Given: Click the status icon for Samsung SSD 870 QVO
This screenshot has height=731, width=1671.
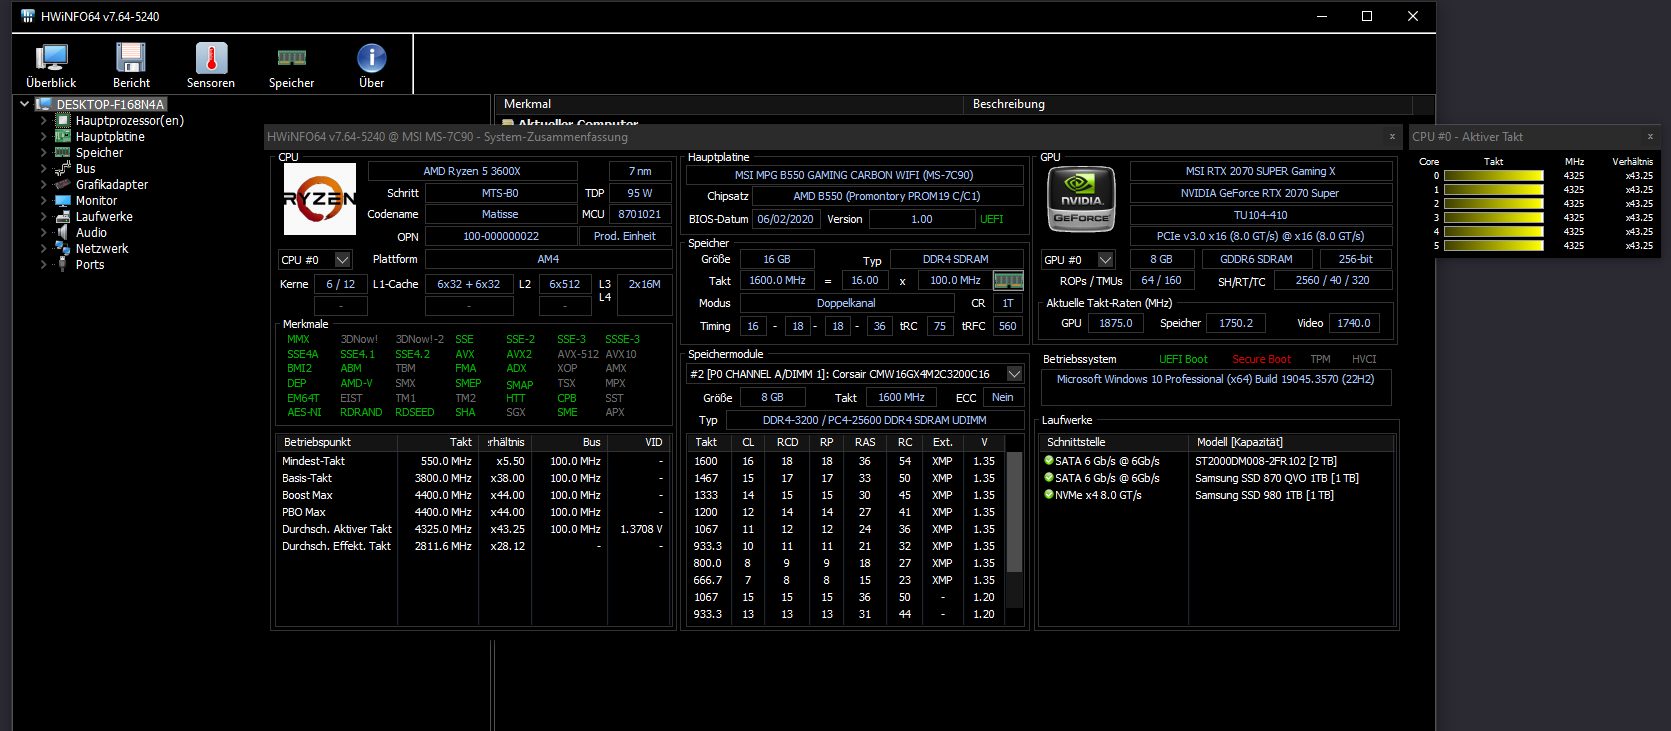Looking at the screenshot, I should (1049, 478).
